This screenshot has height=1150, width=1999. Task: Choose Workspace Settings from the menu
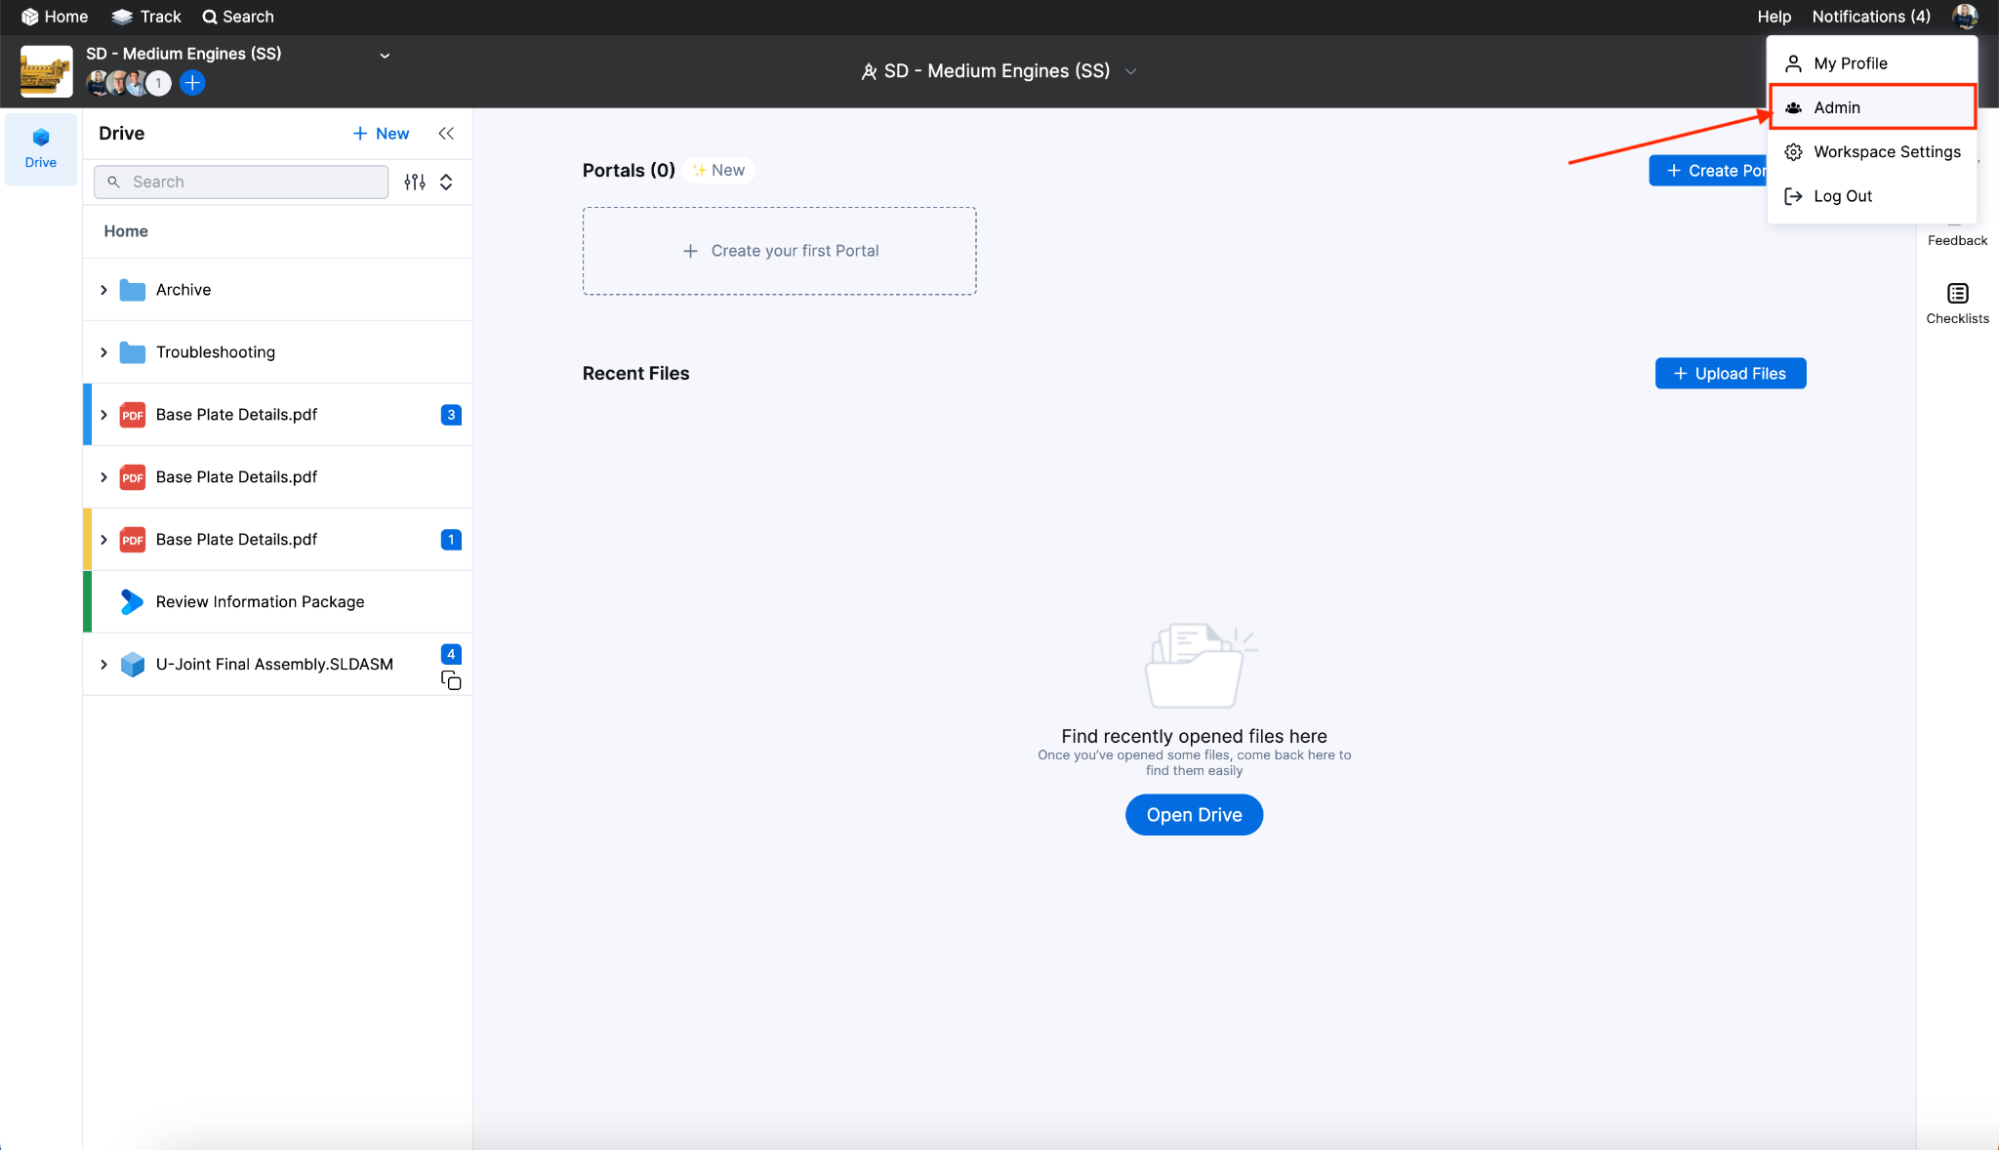[1885, 152]
